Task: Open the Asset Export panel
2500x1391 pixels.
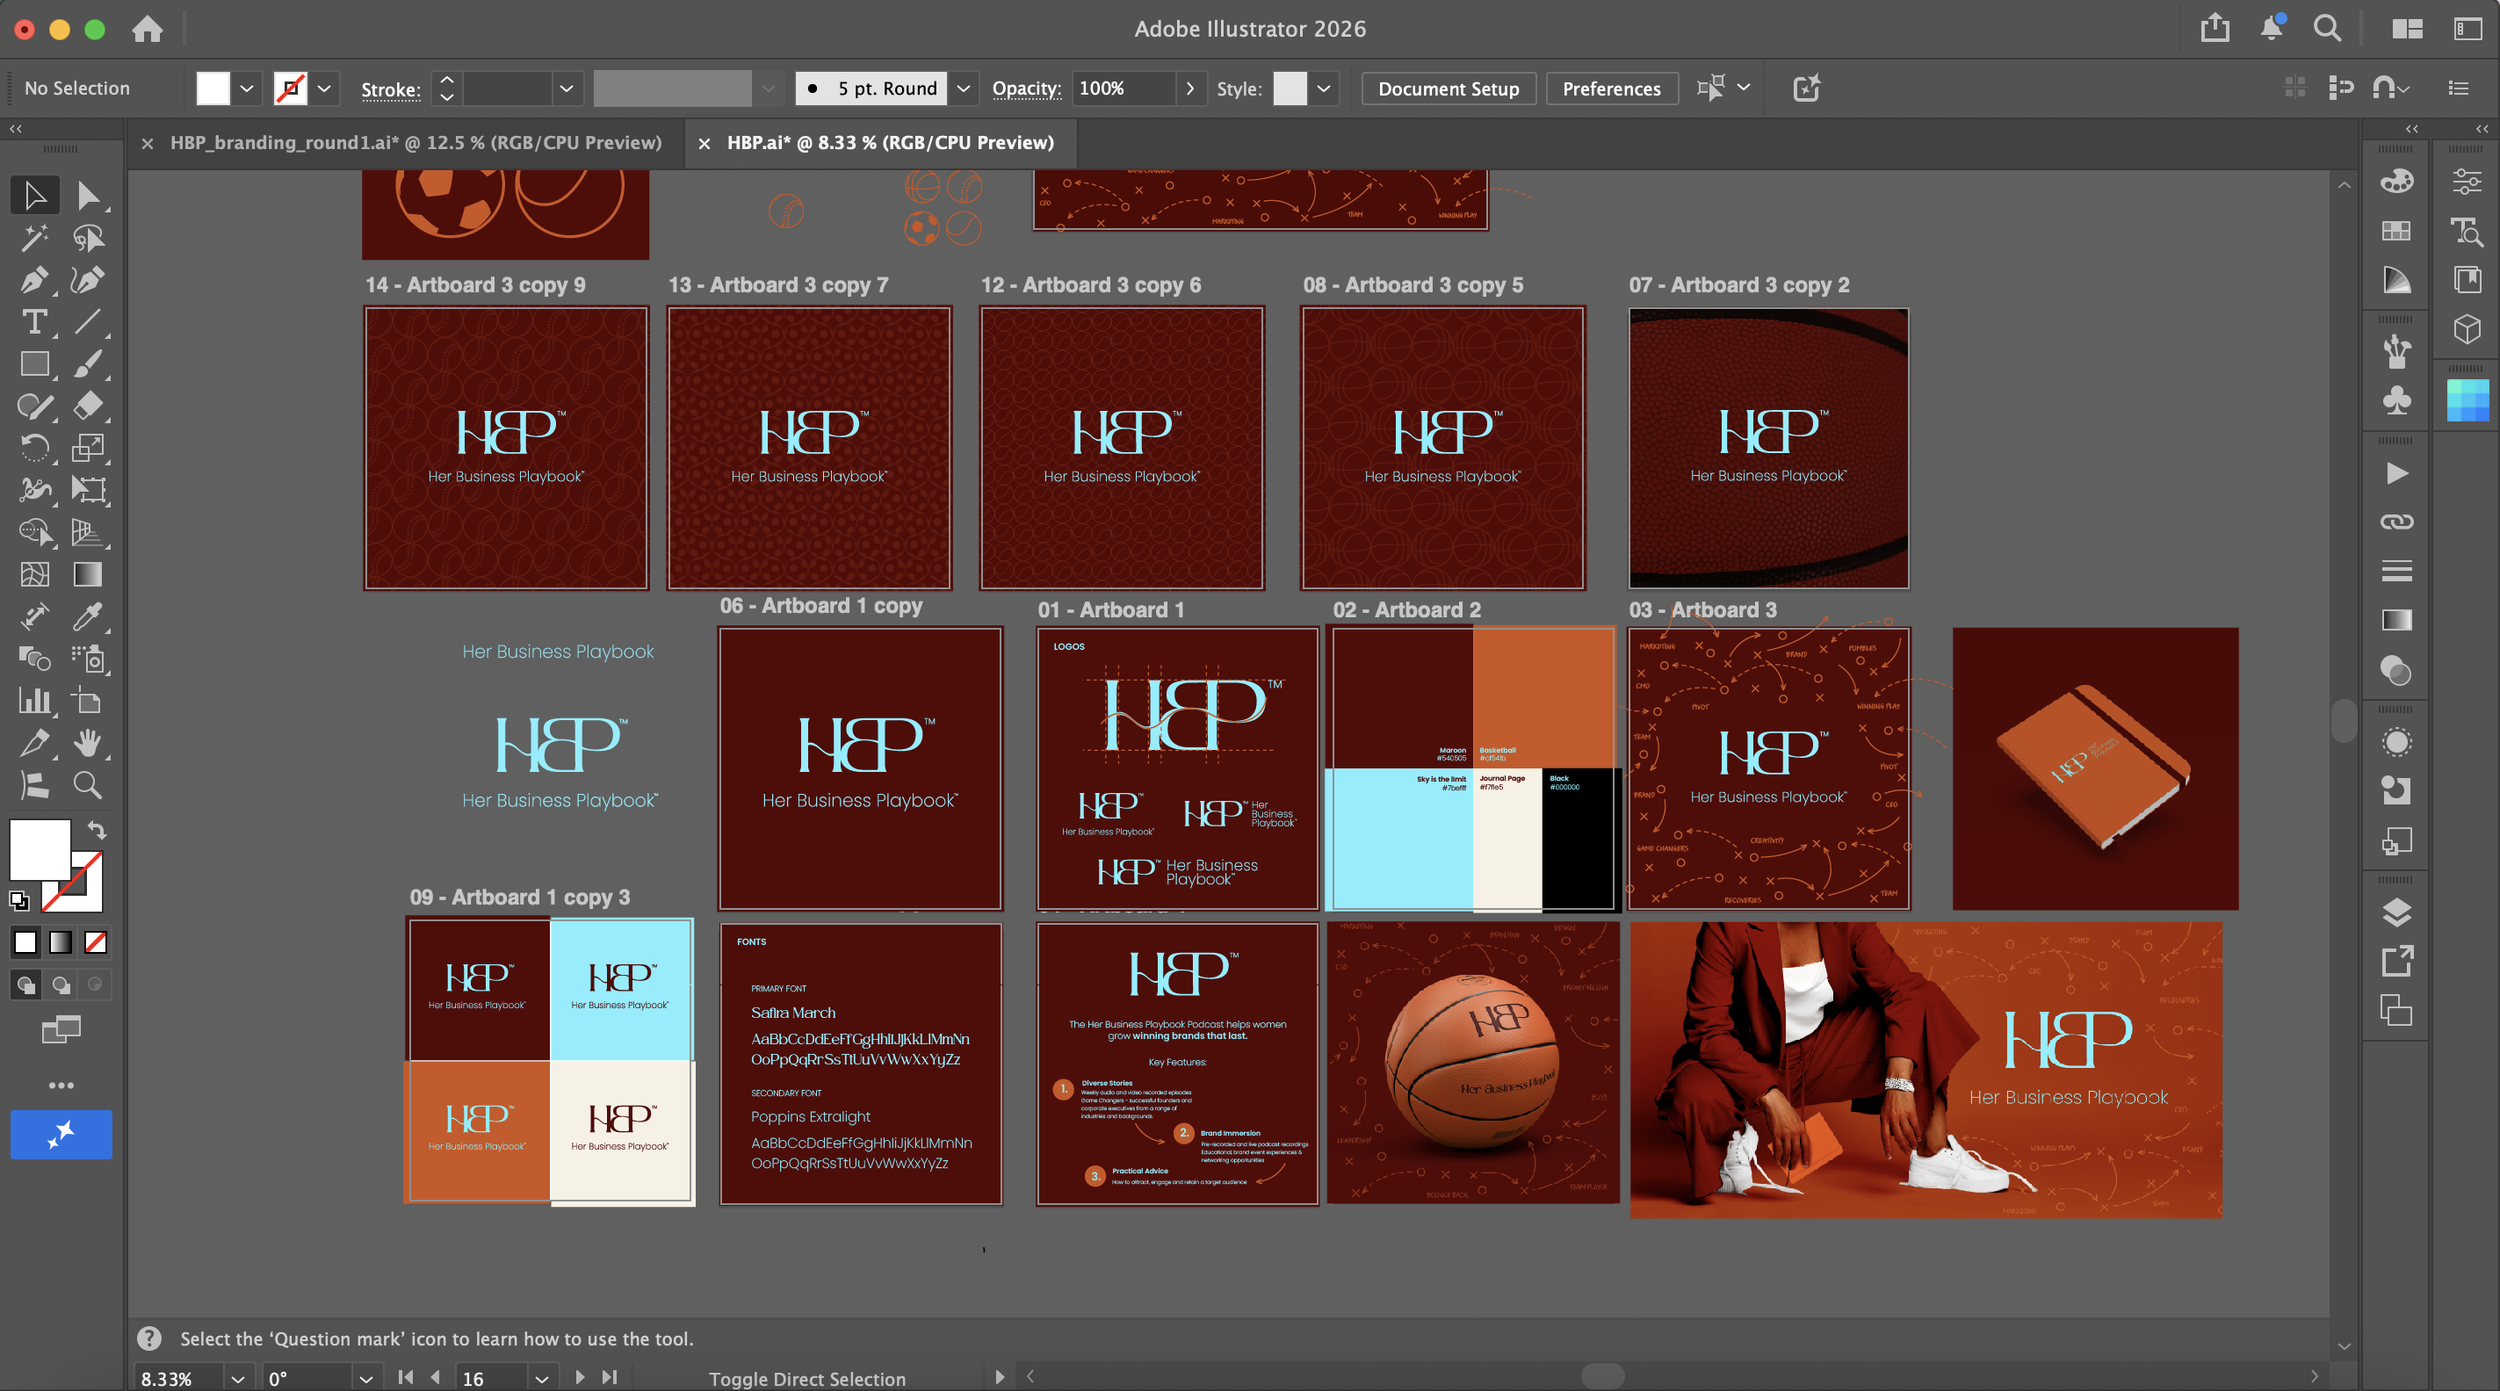Action: 2395,961
